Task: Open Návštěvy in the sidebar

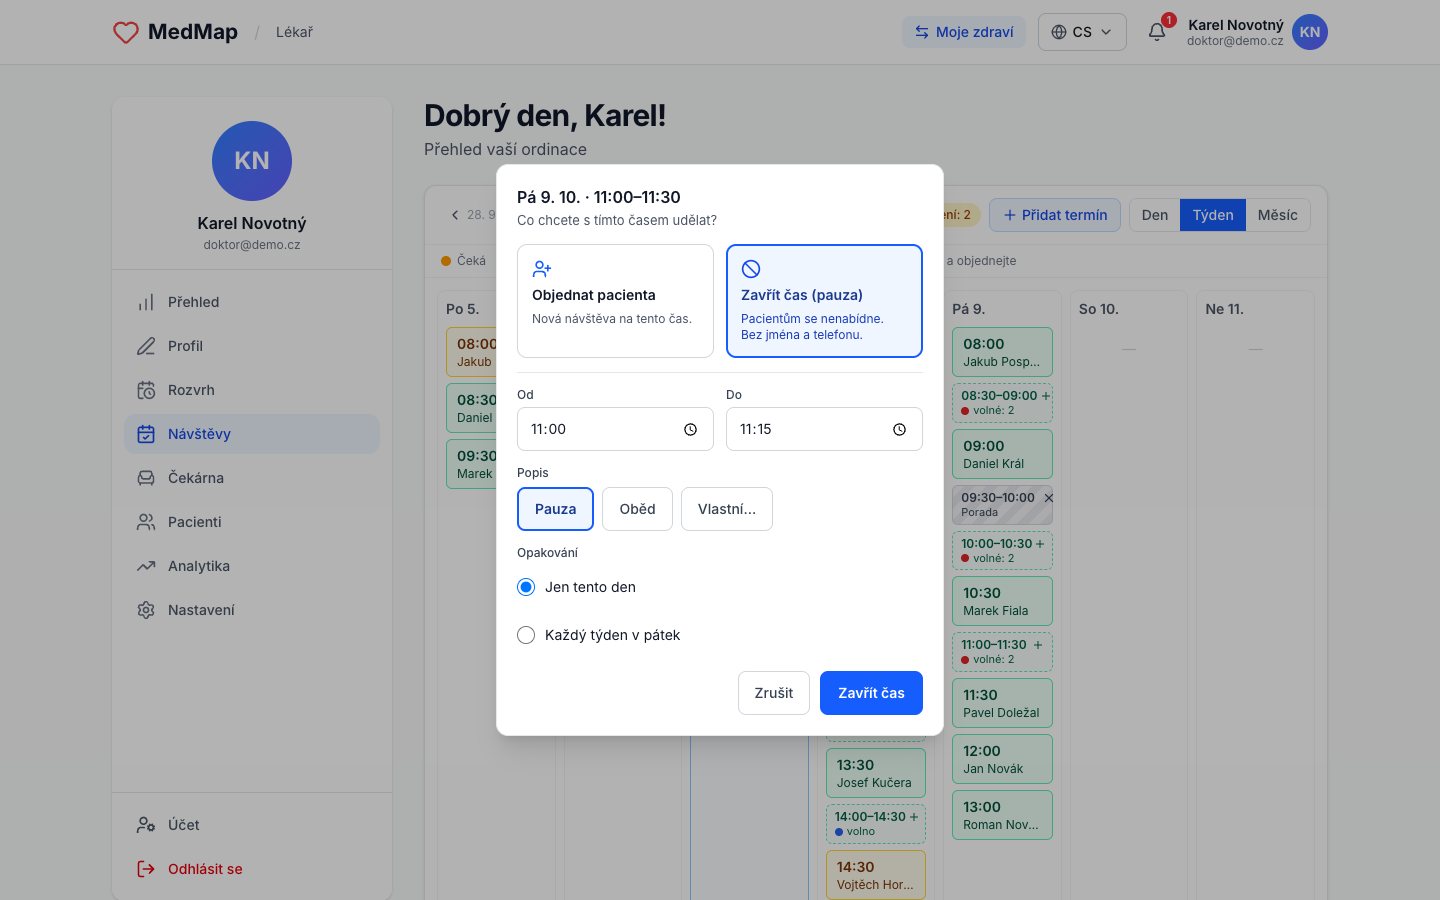Action: click(252, 434)
